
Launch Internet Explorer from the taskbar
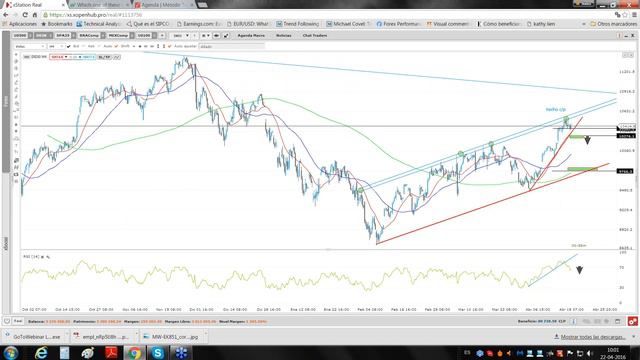click(x=41, y=353)
